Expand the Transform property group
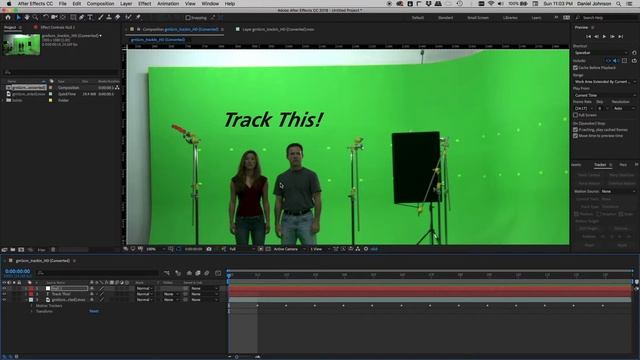 (32, 311)
